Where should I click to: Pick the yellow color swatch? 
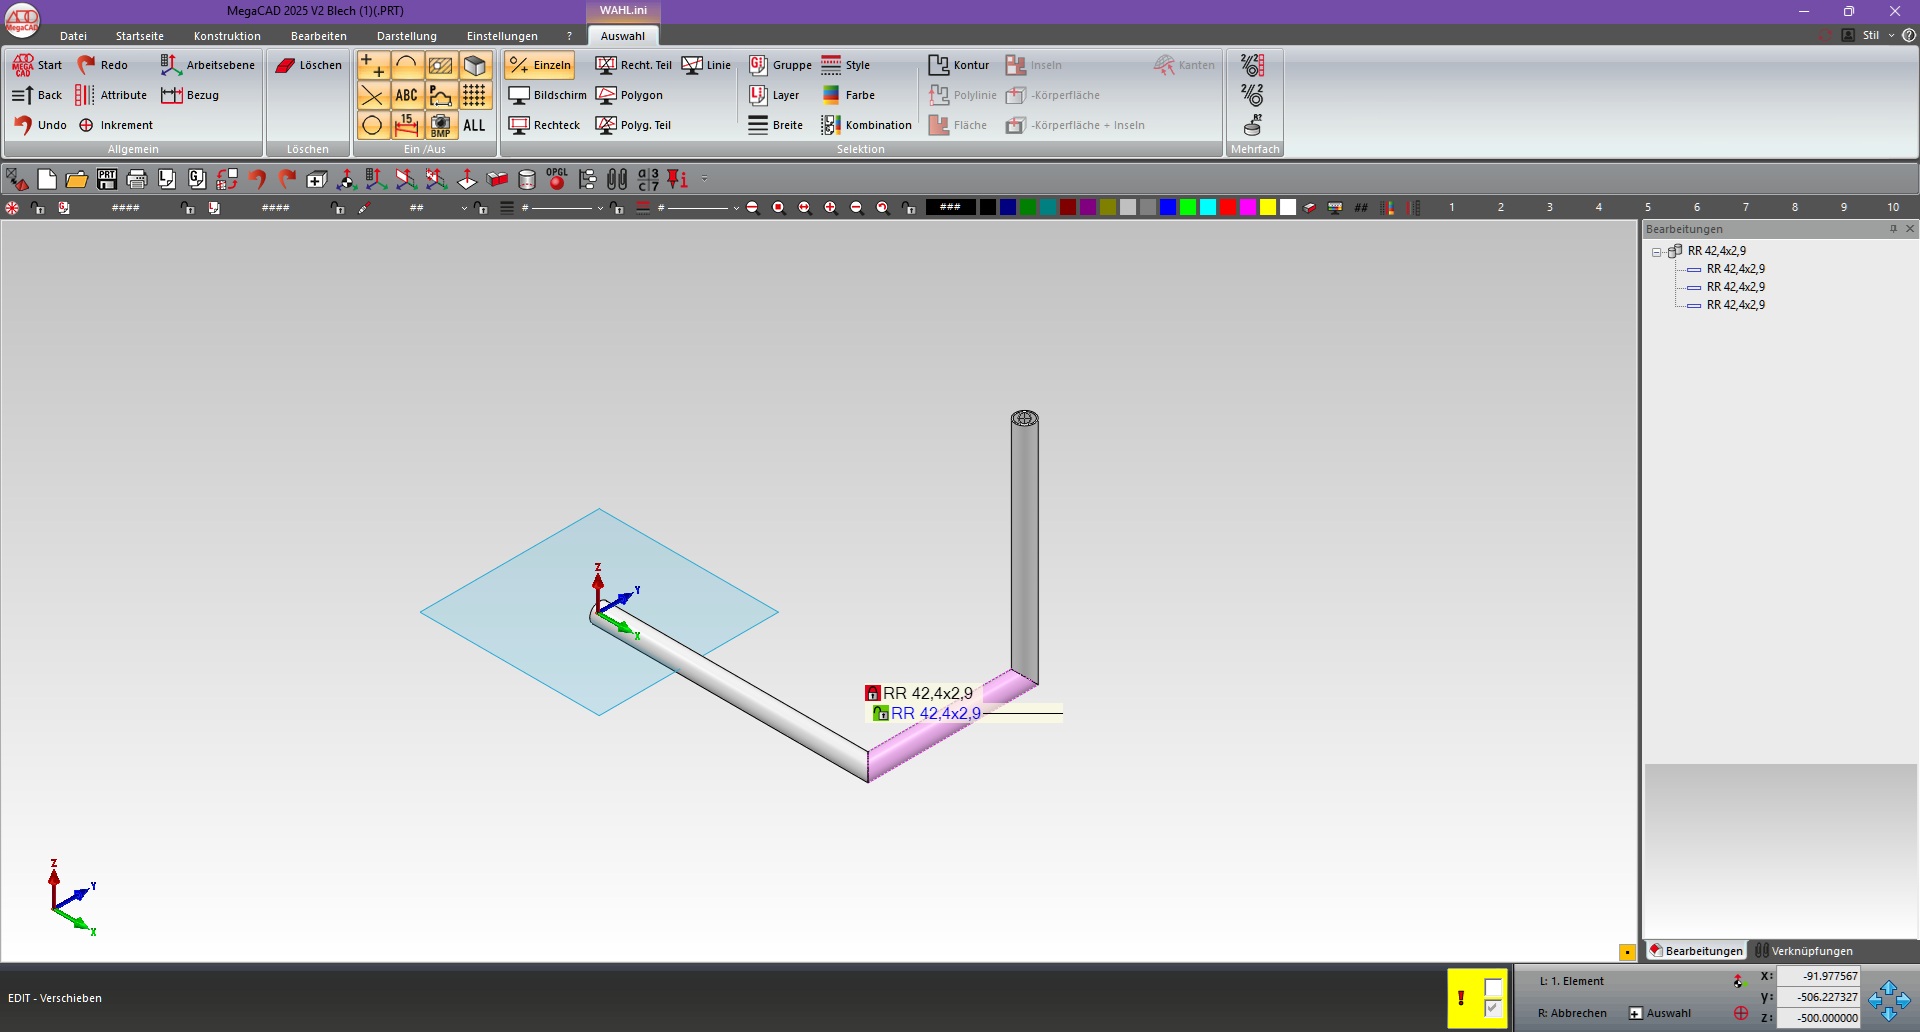(1268, 207)
